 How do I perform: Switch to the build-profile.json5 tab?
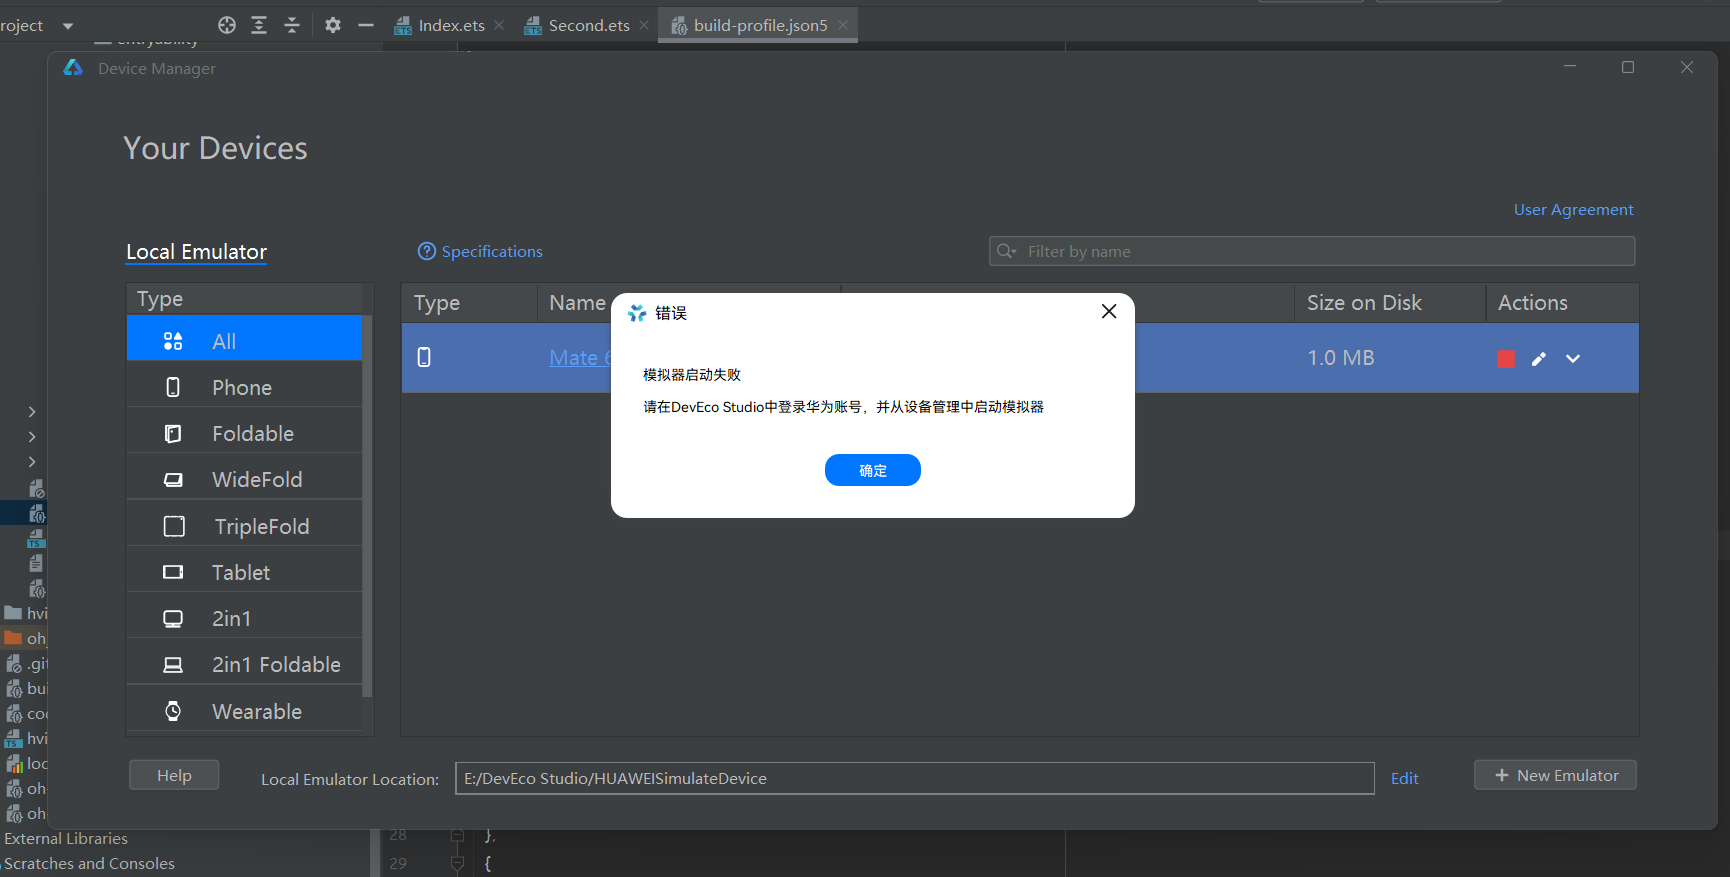(x=760, y=25)
